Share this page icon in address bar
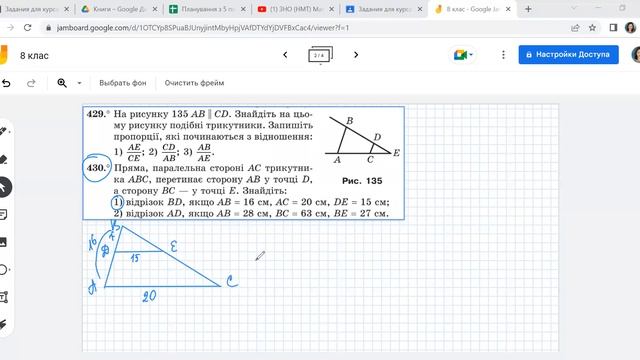 click(575, 28)
